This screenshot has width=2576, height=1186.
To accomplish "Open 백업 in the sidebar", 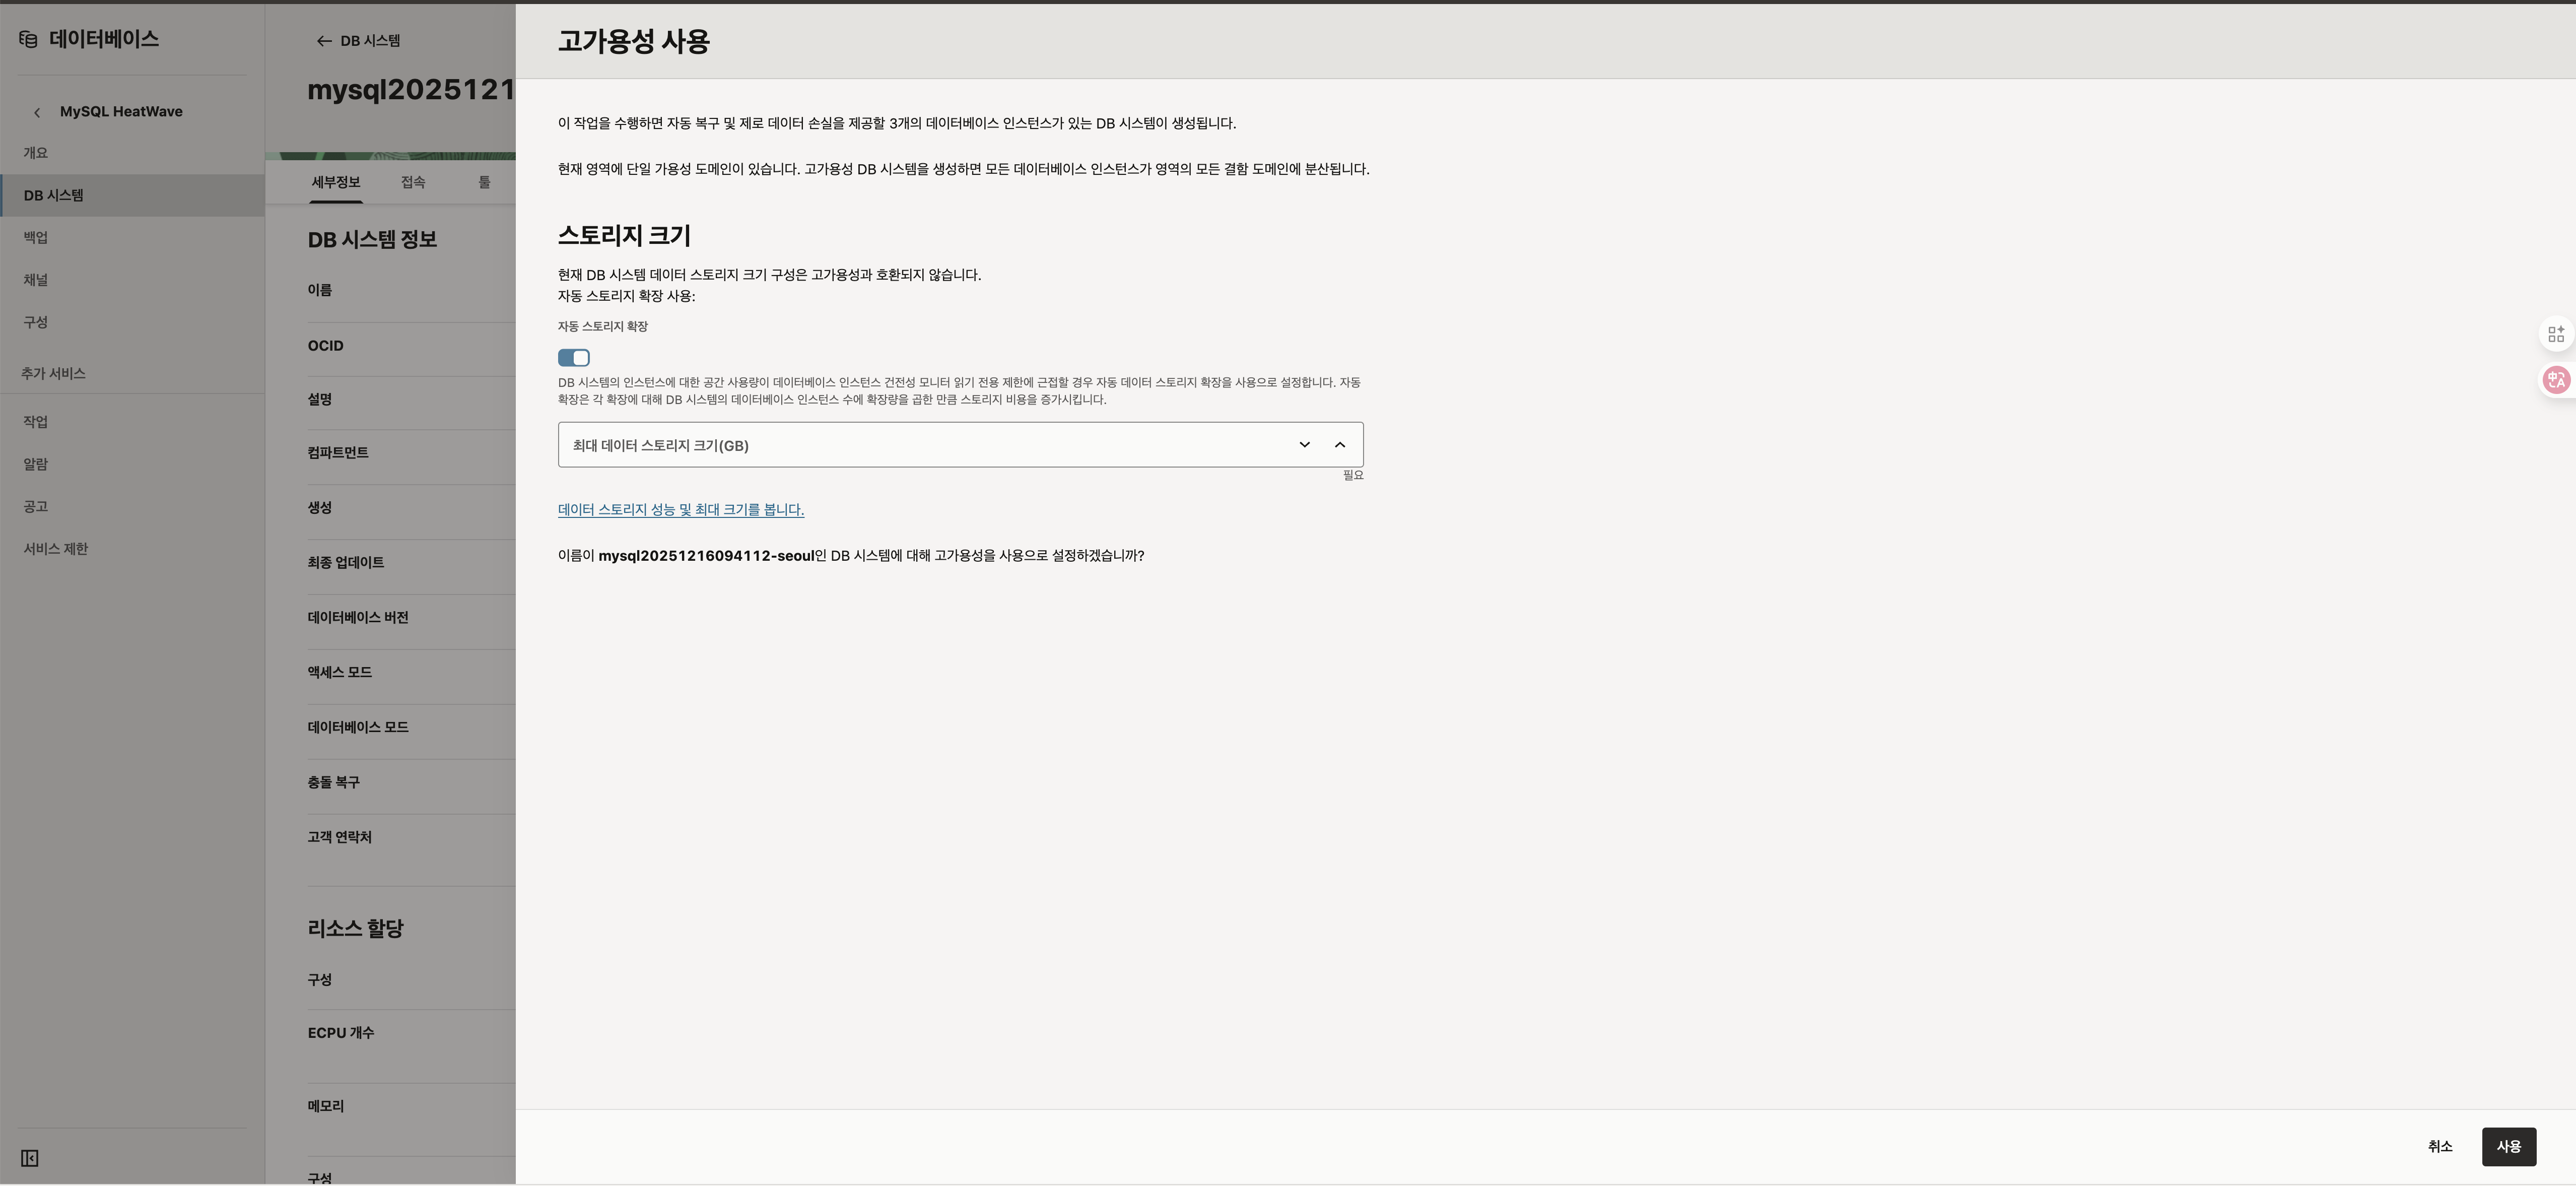I will point(36,238).
